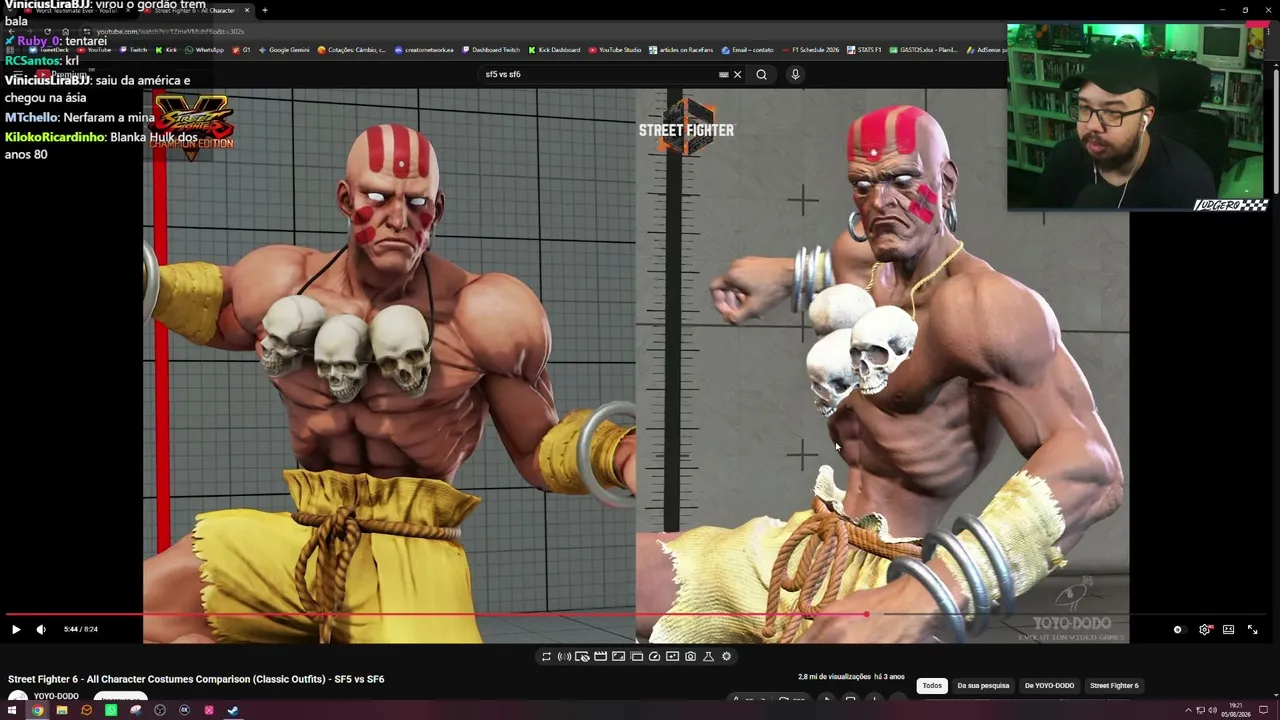Select the "De YOYO-DODO" filter chip
This screenshot has height=720, width=1280.
tap(1049, 686)
